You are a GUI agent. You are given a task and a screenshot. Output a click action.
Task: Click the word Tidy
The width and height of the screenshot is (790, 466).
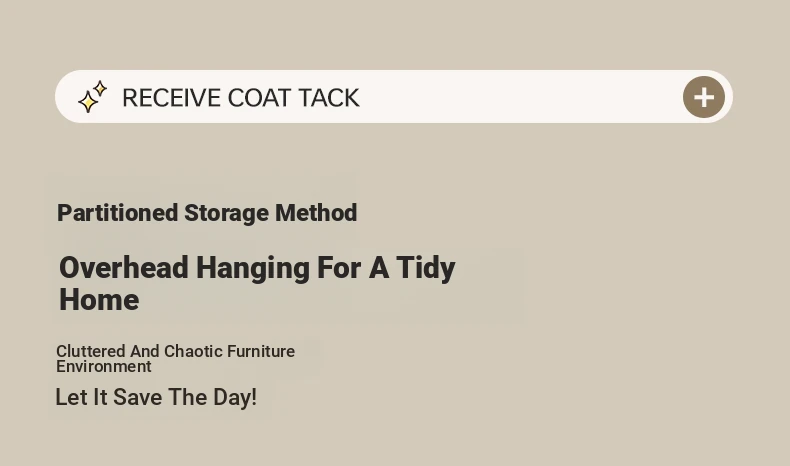(425, 268)
